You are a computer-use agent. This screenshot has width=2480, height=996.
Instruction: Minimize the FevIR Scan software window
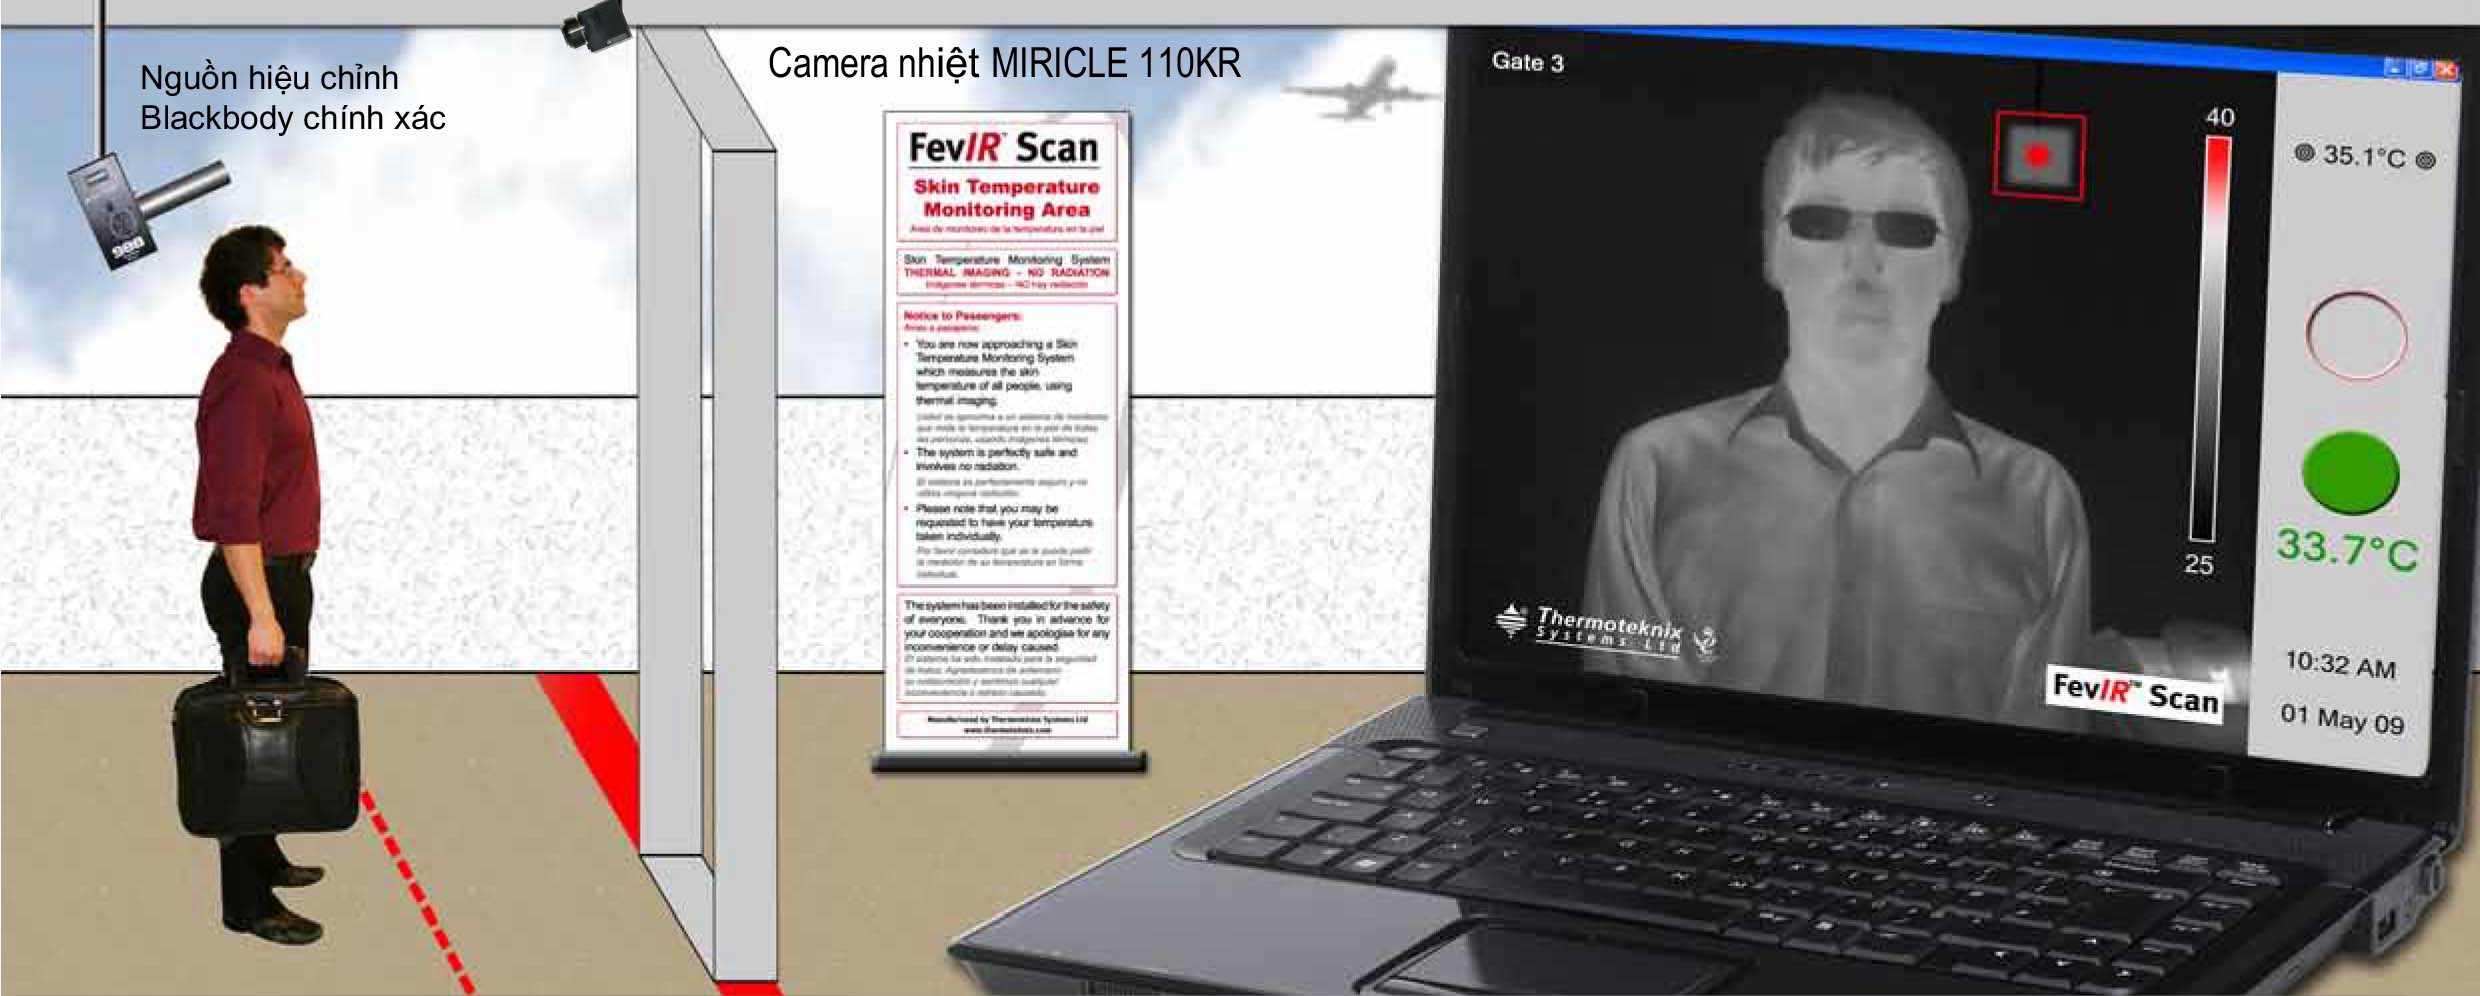pyautogui.click(x=2394, y=66)
